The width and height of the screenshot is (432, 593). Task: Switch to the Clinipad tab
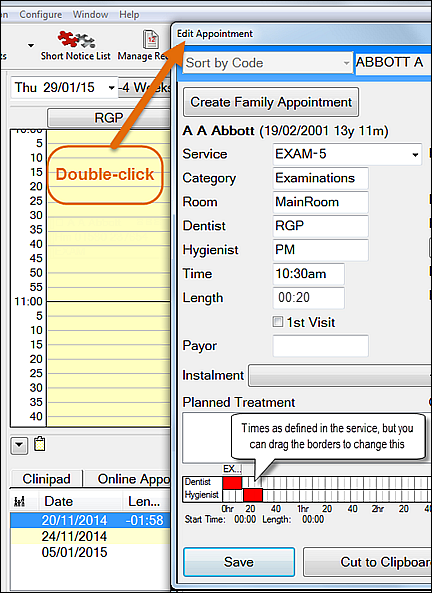46,479
